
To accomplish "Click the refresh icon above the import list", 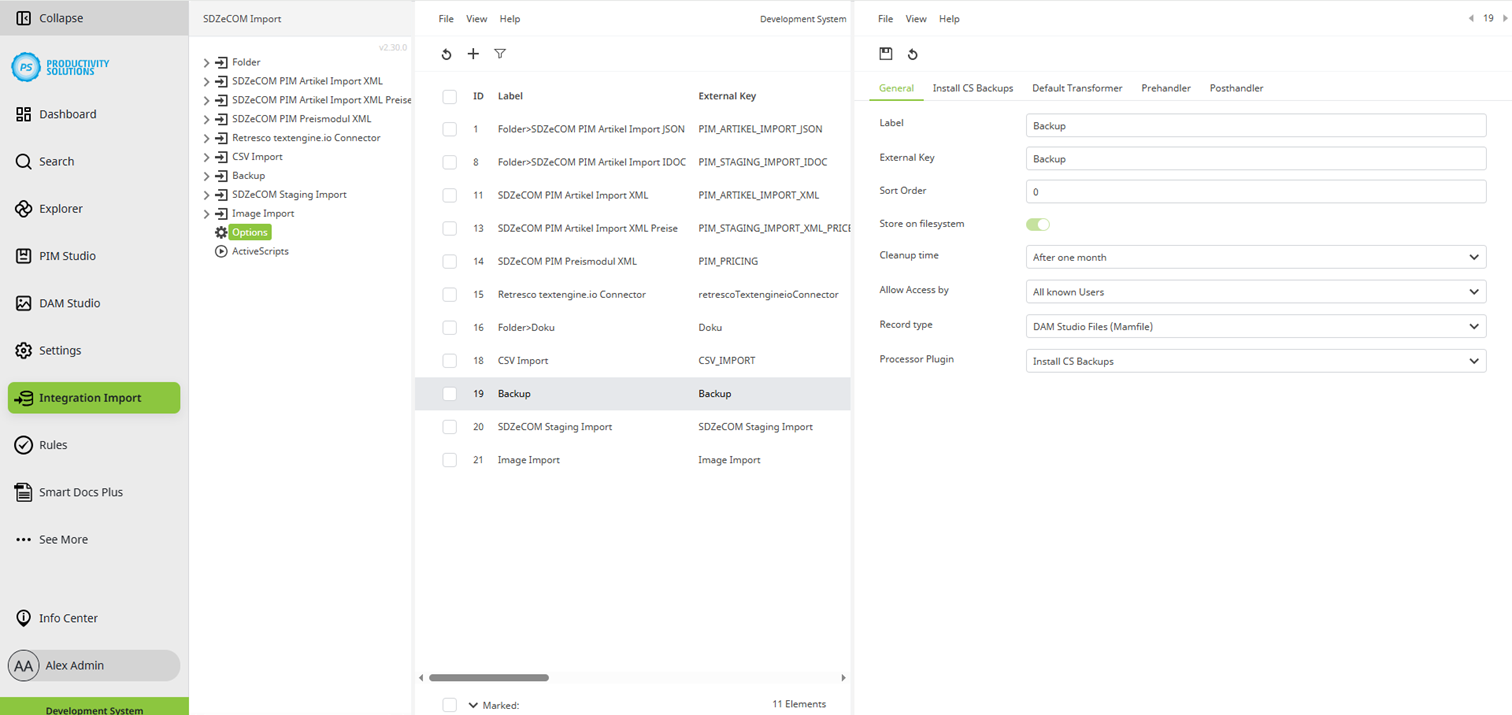I will (446, 54).
